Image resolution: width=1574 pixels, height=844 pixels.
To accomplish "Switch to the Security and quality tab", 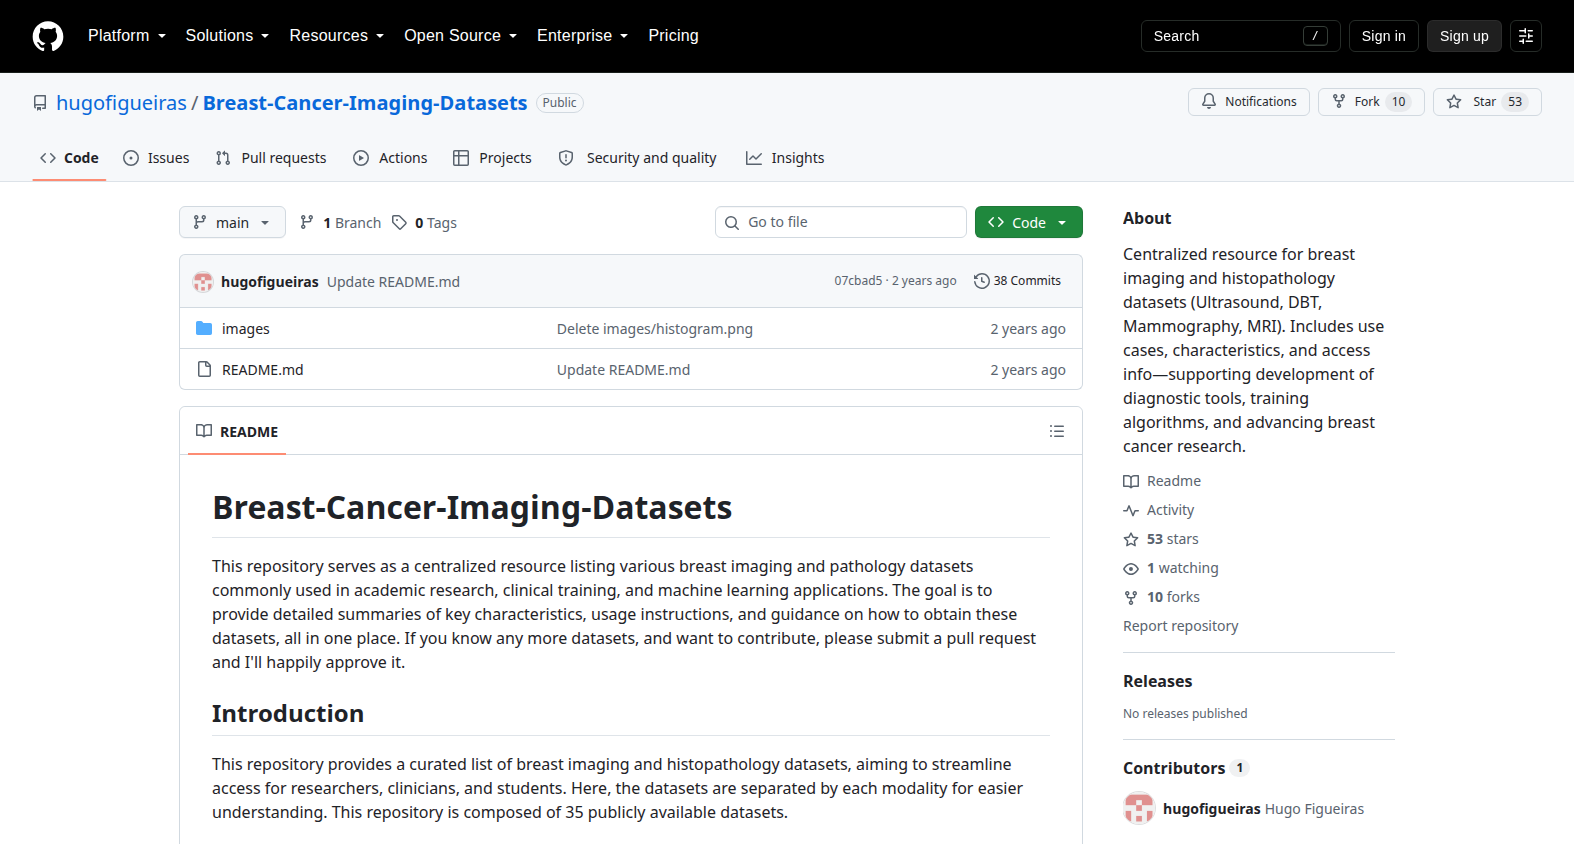I will pyautogui.click(x=637, y=158).
